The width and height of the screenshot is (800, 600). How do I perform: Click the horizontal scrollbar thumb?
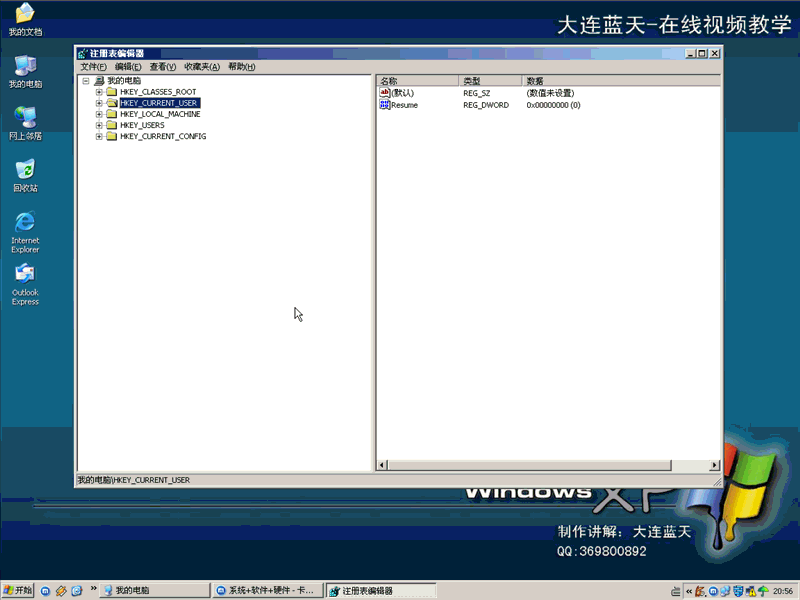[x=530, y=465]
